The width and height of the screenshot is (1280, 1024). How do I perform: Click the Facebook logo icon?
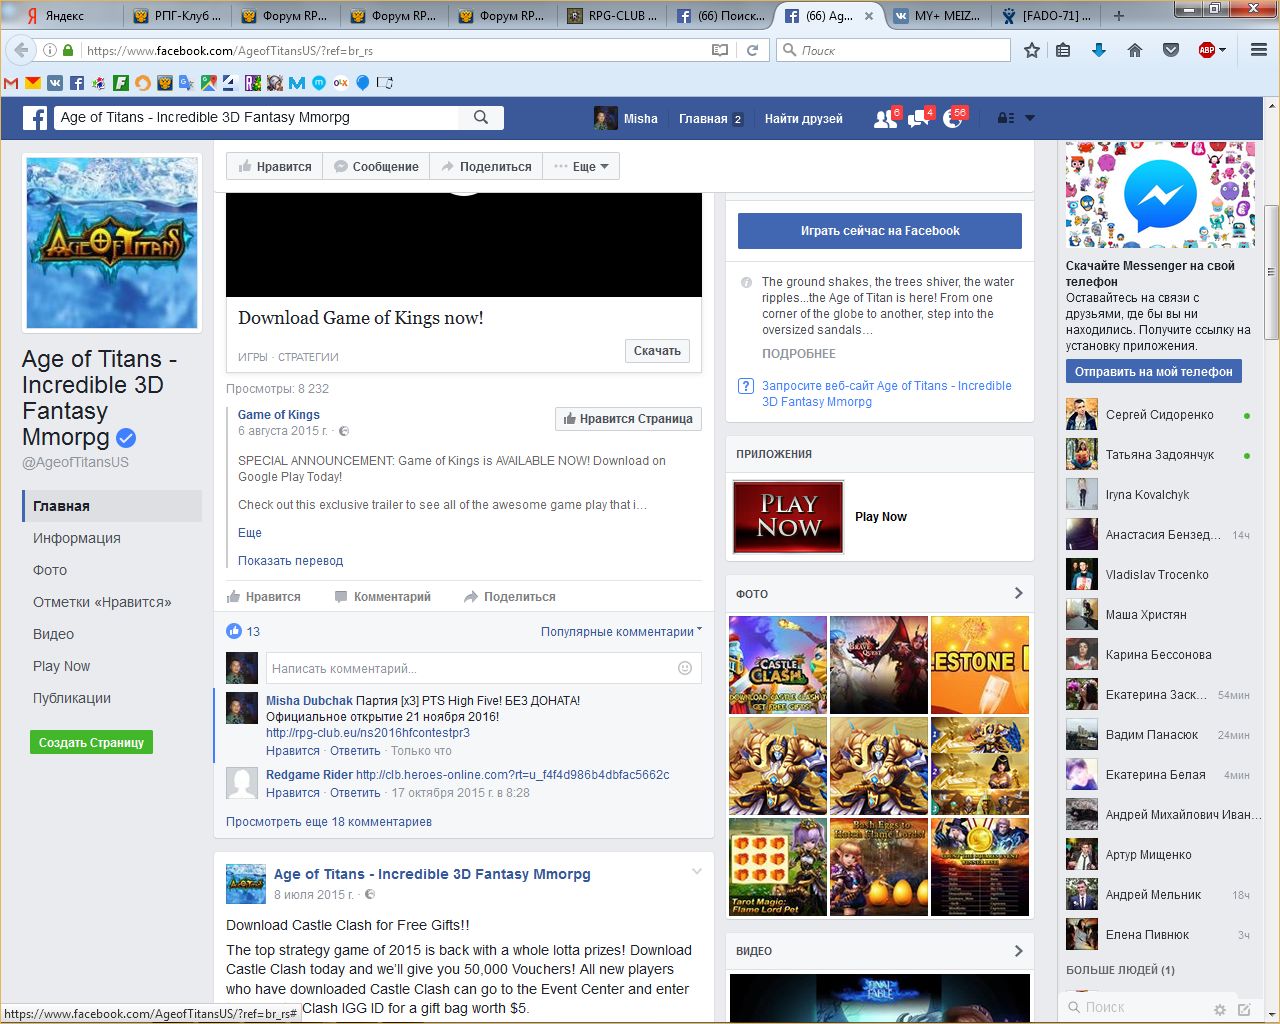[35, 118]
